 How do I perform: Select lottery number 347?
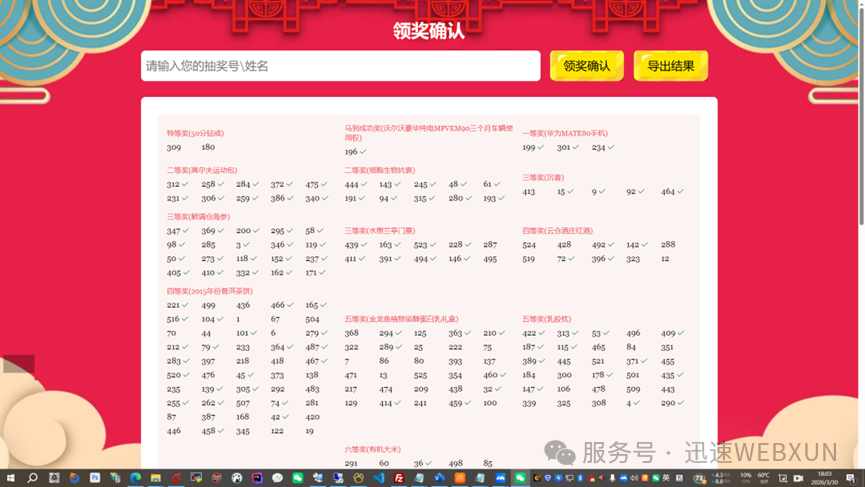click(174, 231)
